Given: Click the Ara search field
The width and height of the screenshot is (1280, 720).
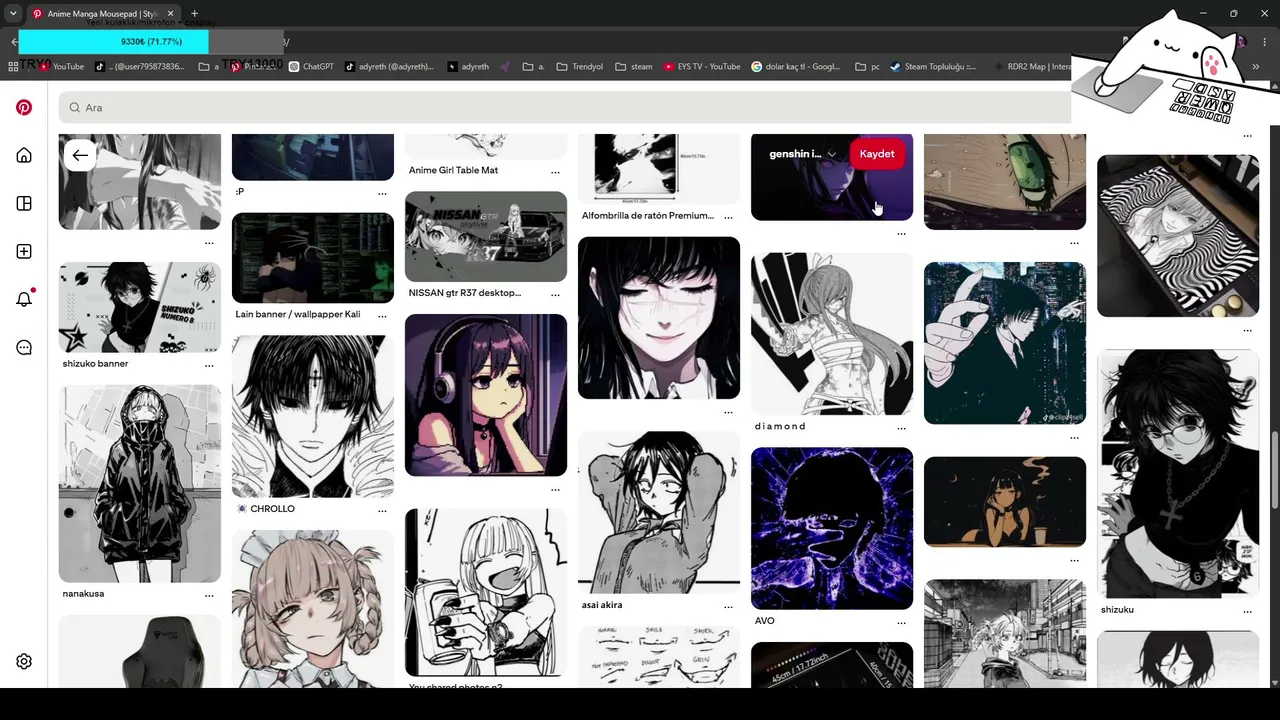Looking at the screenshot, I should point(565,107).
